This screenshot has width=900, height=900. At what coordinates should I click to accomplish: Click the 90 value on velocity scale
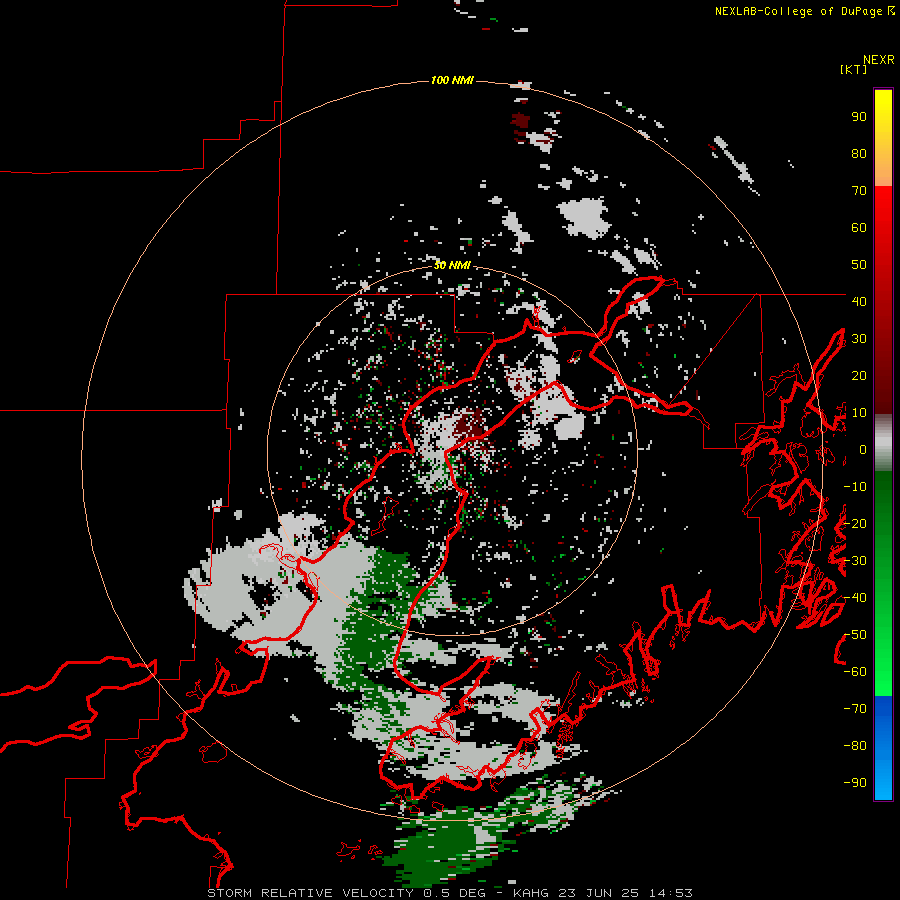pyautogui.click(x=859, y=117)
